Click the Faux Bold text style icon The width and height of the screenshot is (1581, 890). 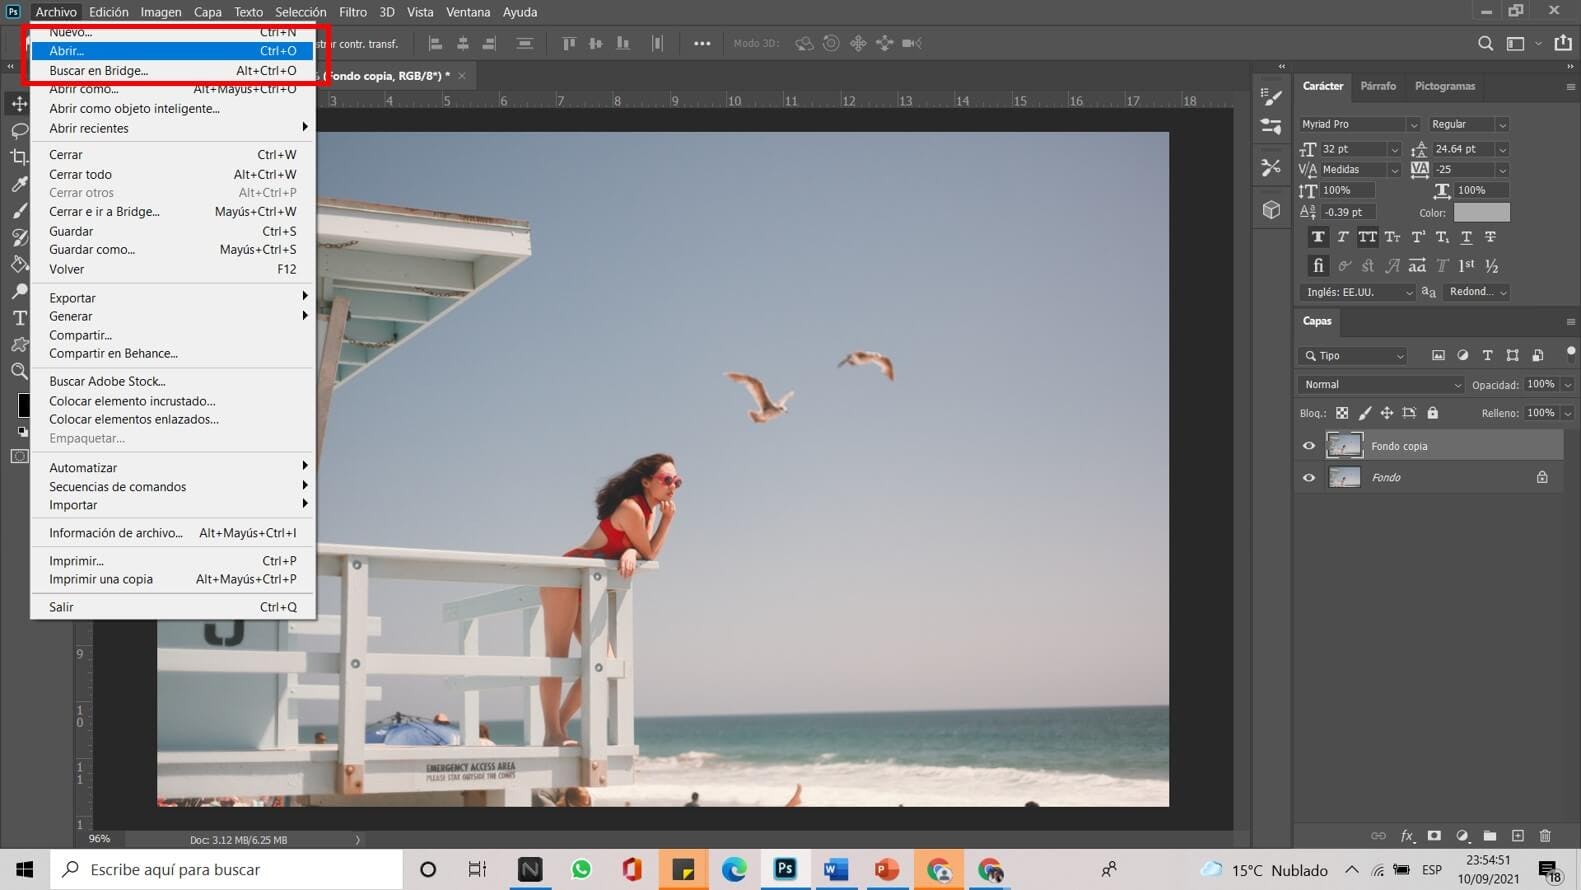click(1318, 237)
